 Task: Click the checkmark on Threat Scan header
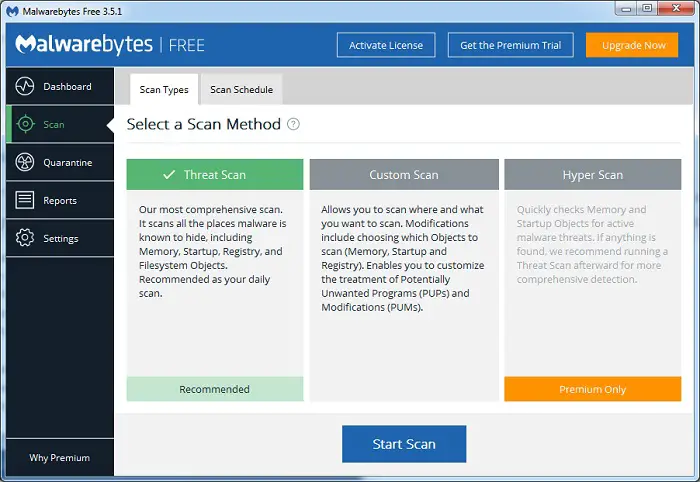point(169,175)
